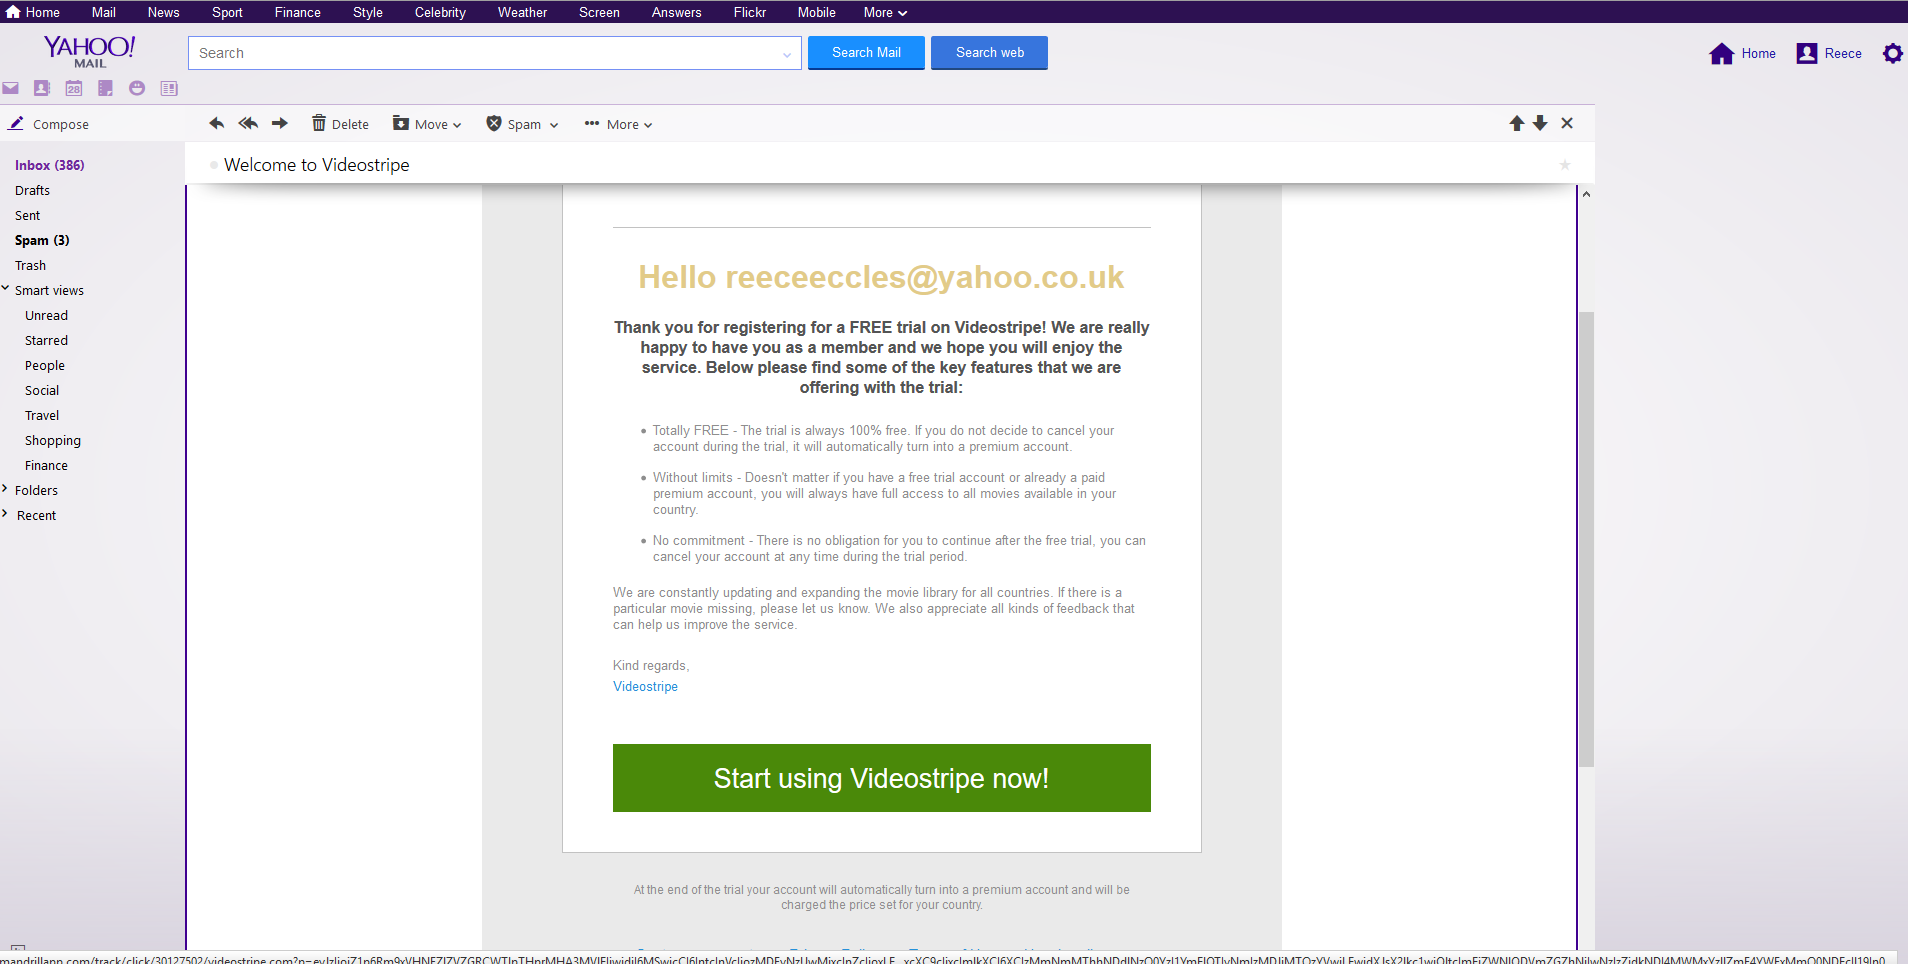The height and width of the screenshot is (964, 1908).
Task: Open Finance in the top navigation bar
Action: [298, 12]
